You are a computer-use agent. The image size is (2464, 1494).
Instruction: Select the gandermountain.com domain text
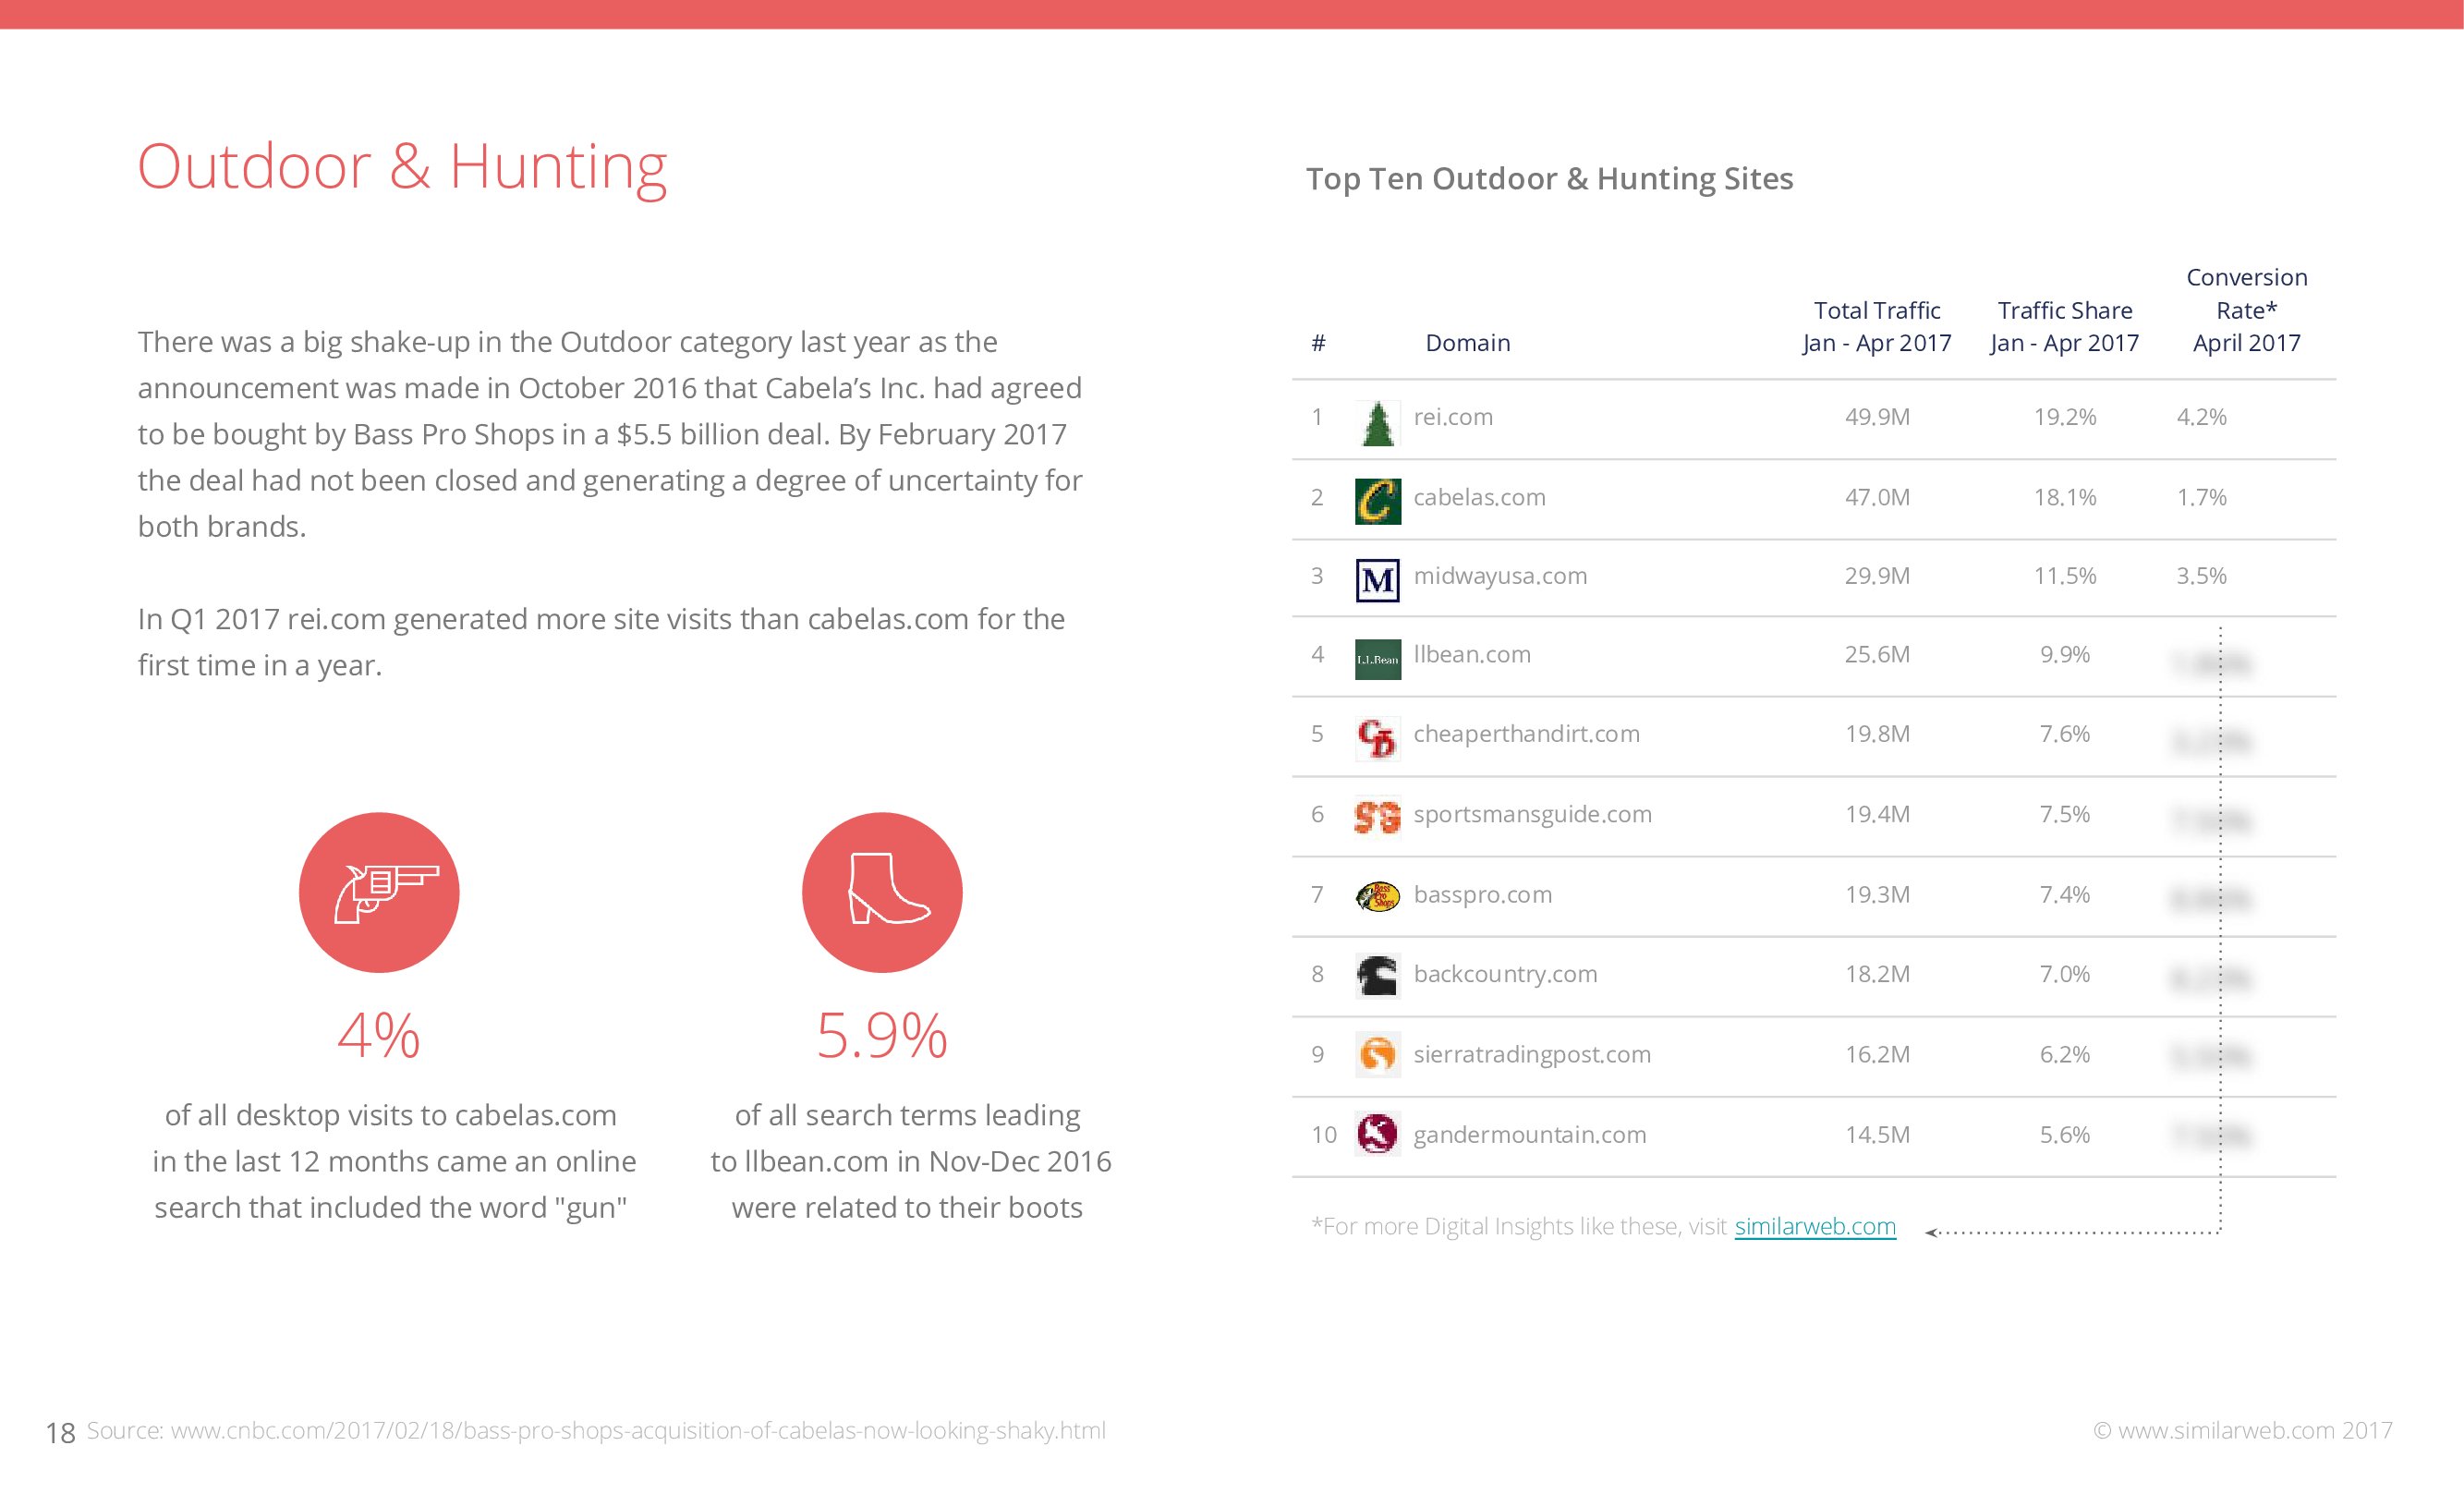coord(1529,1134)
